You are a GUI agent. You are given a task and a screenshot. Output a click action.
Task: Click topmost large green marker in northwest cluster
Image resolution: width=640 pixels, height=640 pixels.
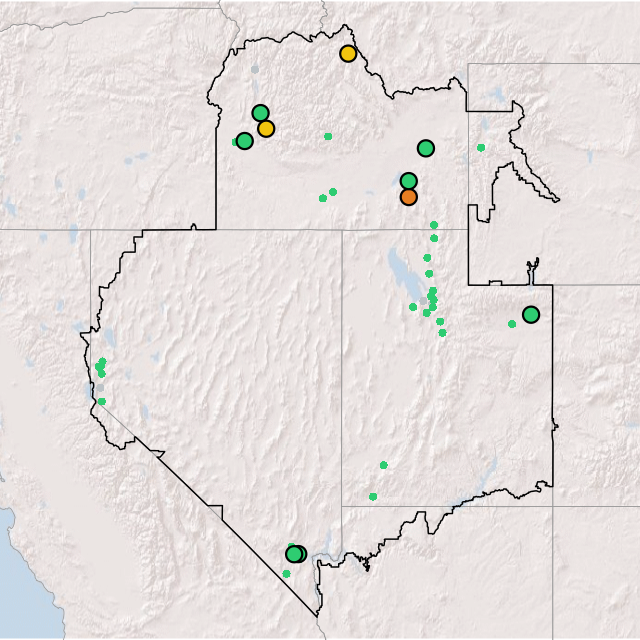[260, 113]
